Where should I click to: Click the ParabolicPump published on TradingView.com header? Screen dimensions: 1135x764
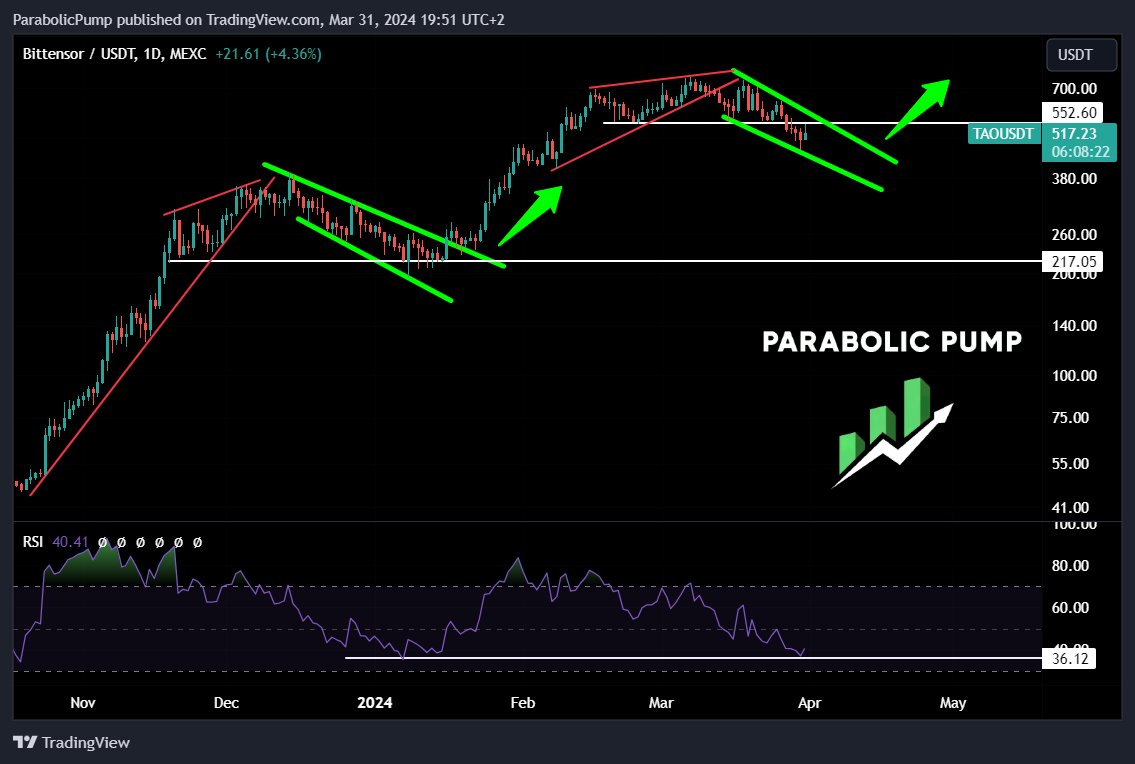258,20
